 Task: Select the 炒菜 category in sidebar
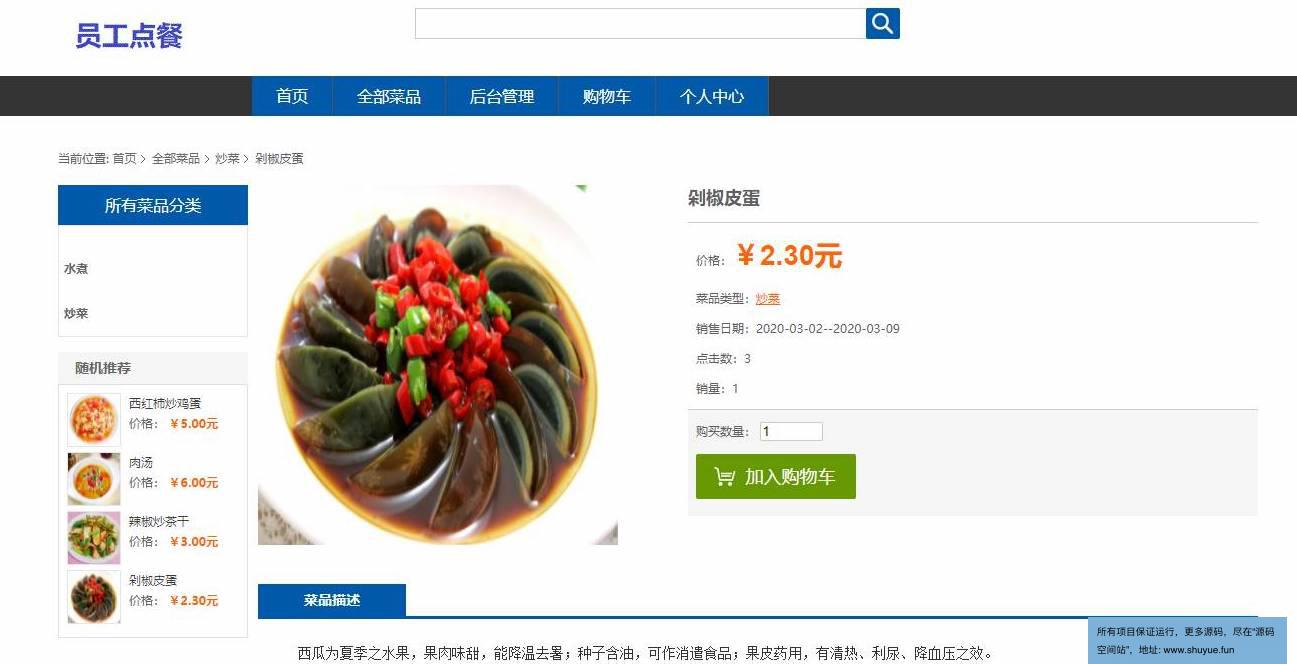tap(76, 313)
